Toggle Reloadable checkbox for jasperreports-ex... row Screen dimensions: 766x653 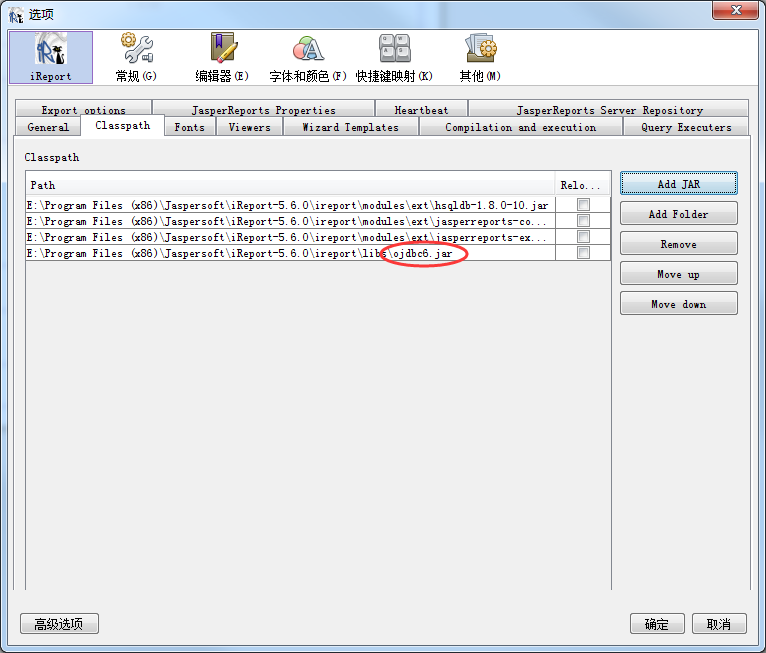583,237
